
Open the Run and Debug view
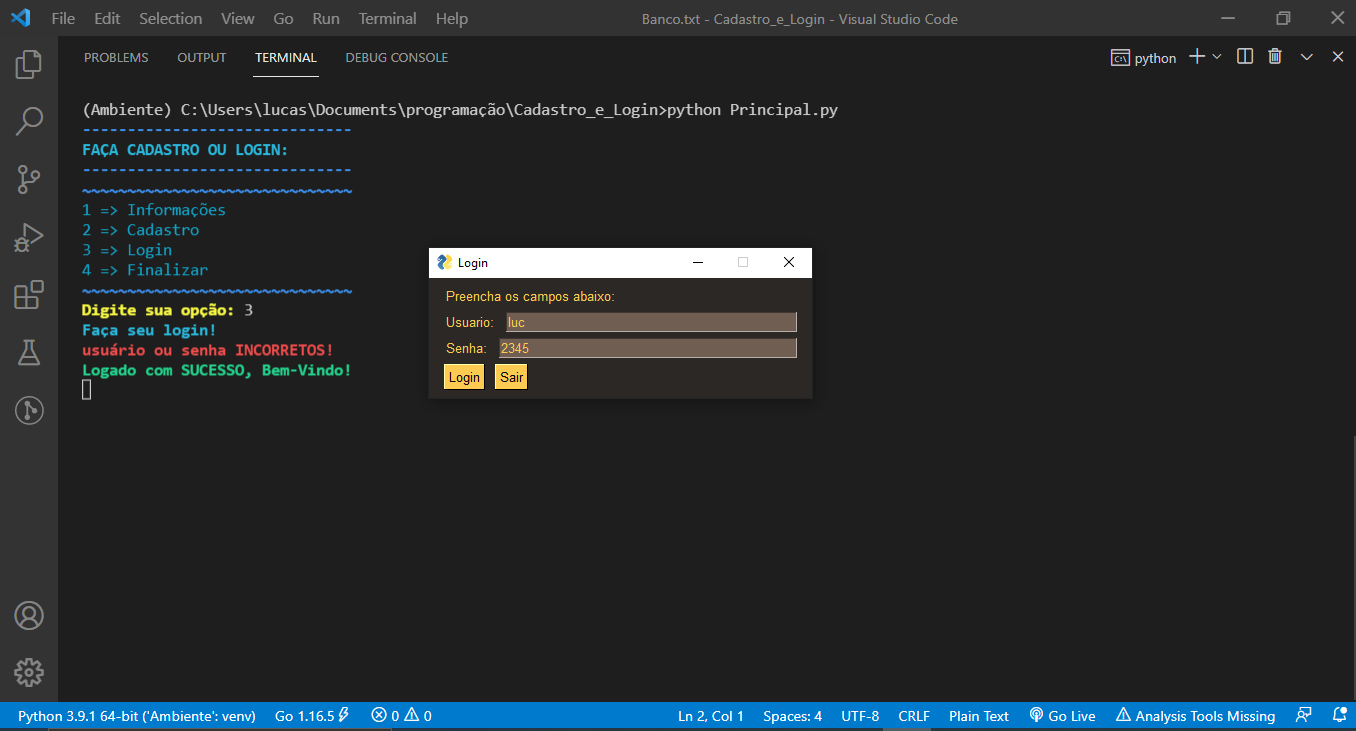28,237
